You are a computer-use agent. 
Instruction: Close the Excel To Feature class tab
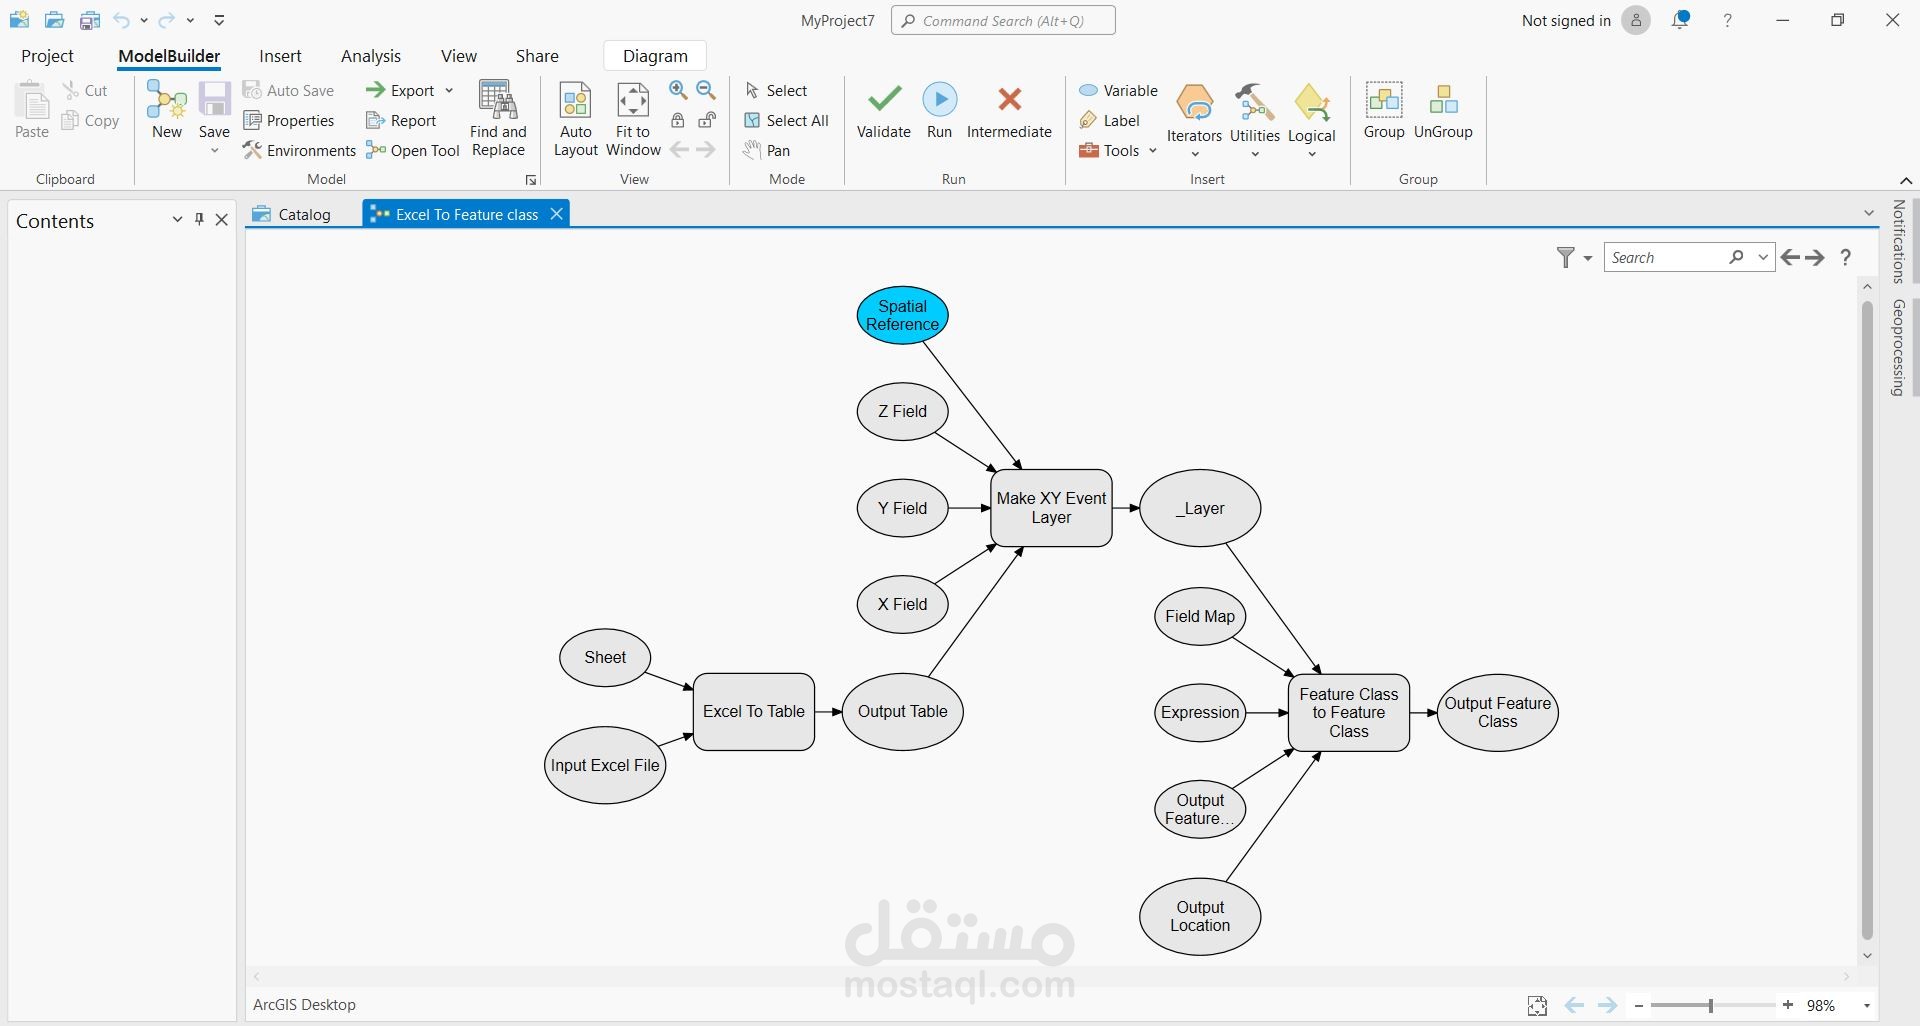point(557,214)
